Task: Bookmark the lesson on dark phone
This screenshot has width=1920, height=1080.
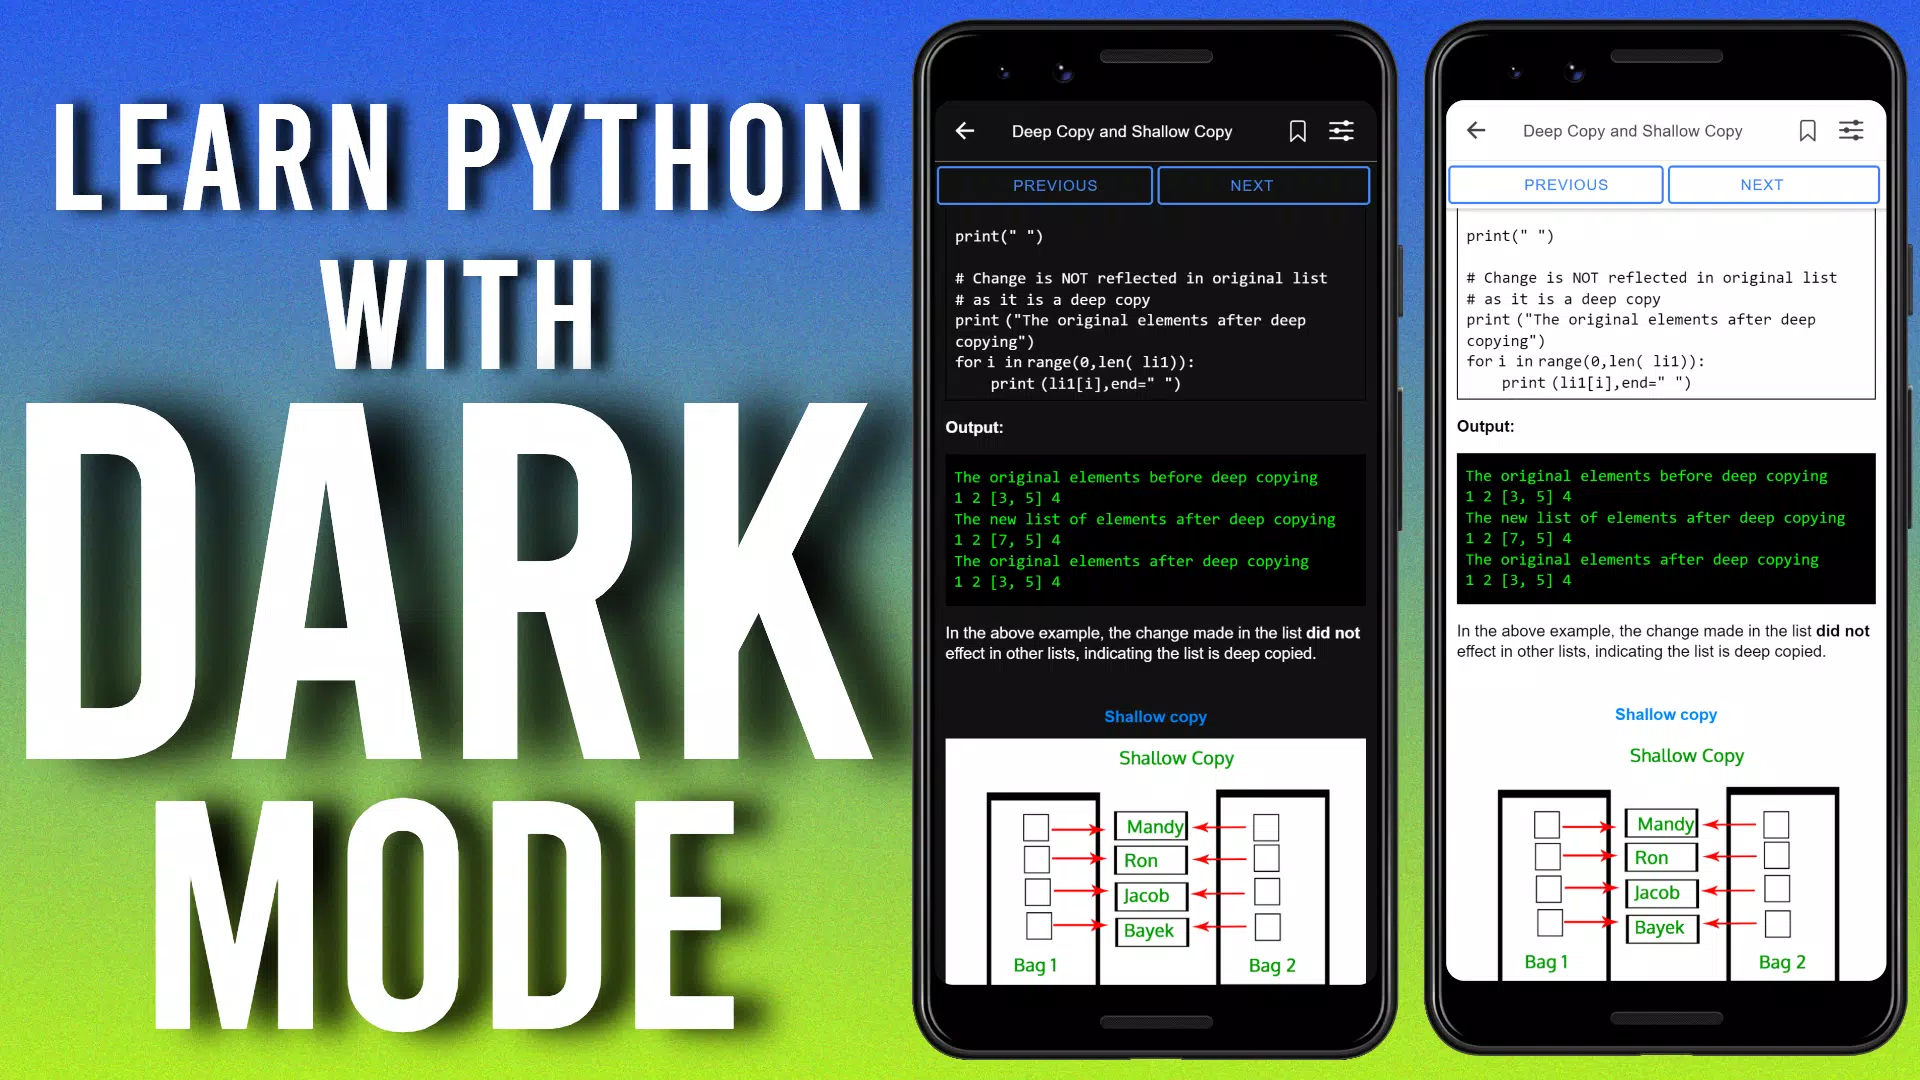Action: pyautogui.click(x=1297, y=131)
